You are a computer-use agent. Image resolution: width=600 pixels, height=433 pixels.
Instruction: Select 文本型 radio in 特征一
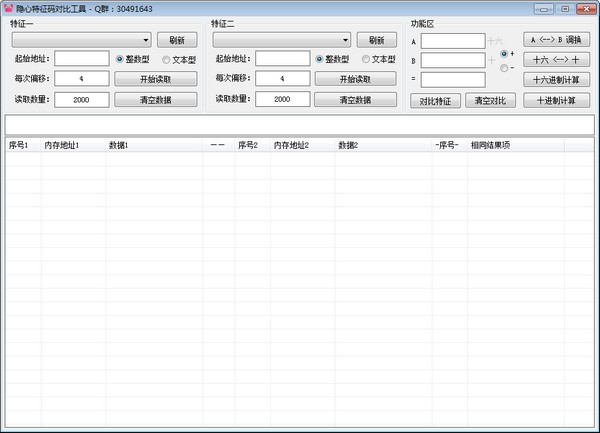(166, 59)
